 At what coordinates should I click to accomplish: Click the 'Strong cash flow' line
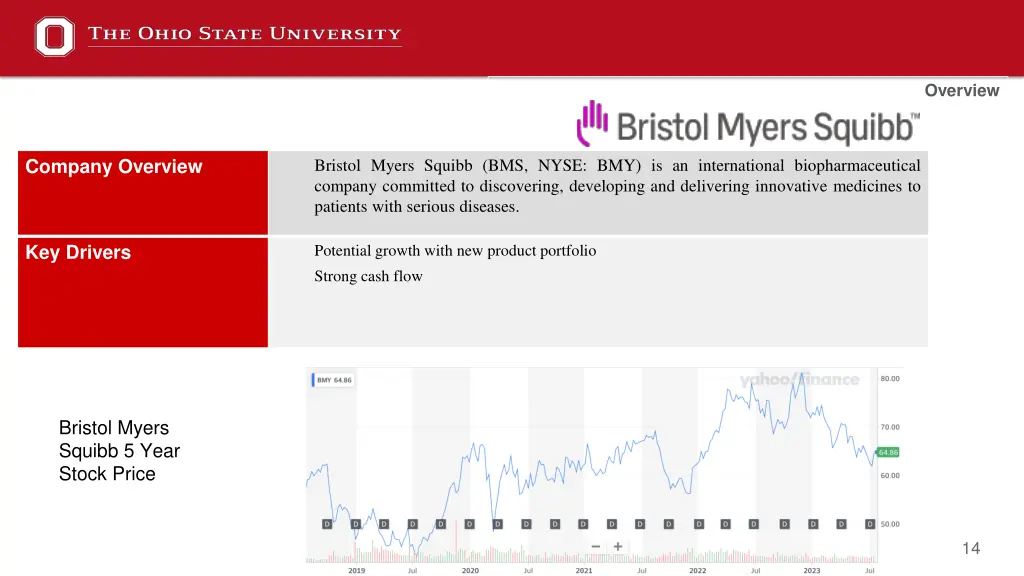pyautogui.click(x=368, y=276)
